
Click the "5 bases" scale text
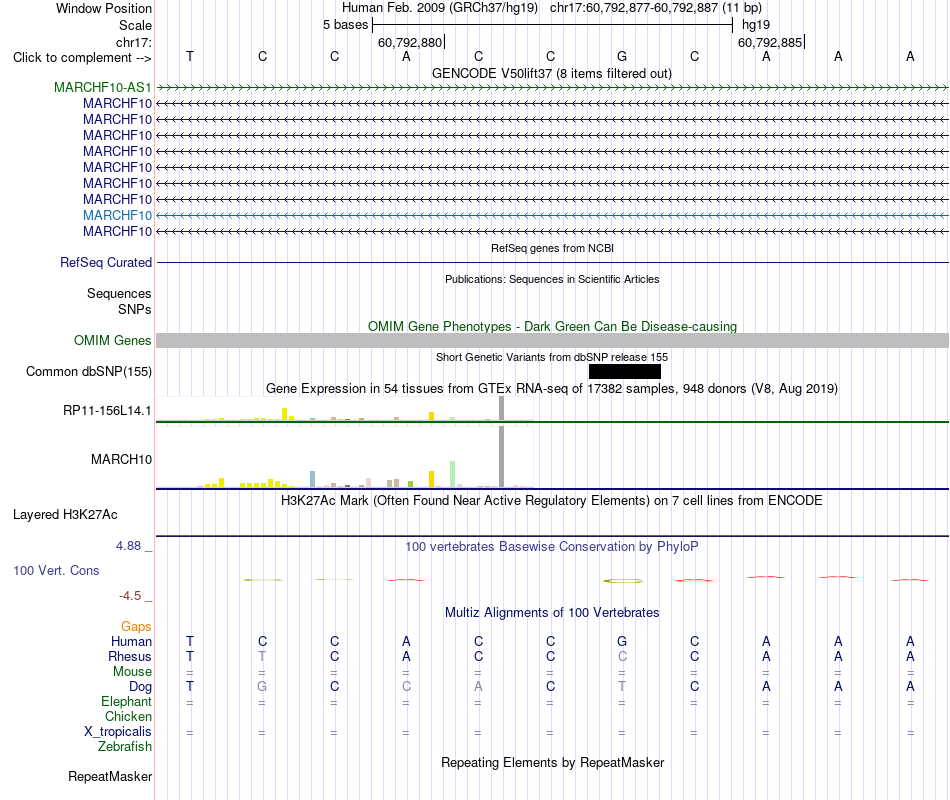click(345, 25)
